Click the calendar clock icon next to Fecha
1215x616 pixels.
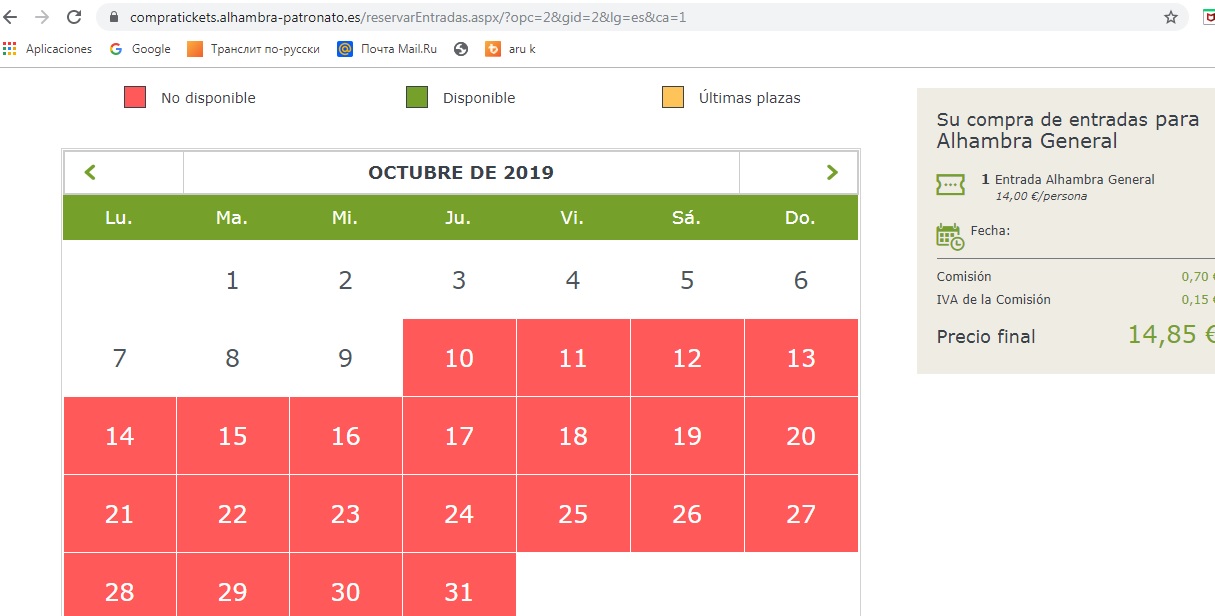point(950,236)
